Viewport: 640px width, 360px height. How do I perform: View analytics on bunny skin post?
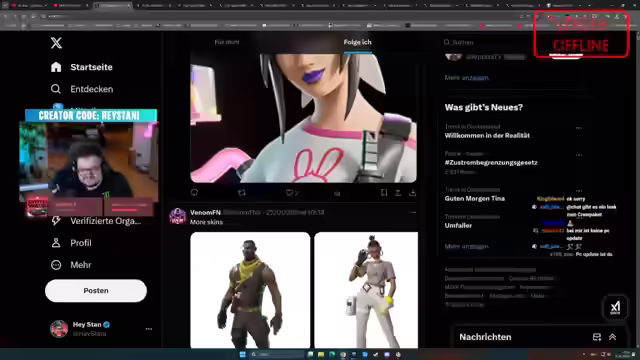coord(337,193)
